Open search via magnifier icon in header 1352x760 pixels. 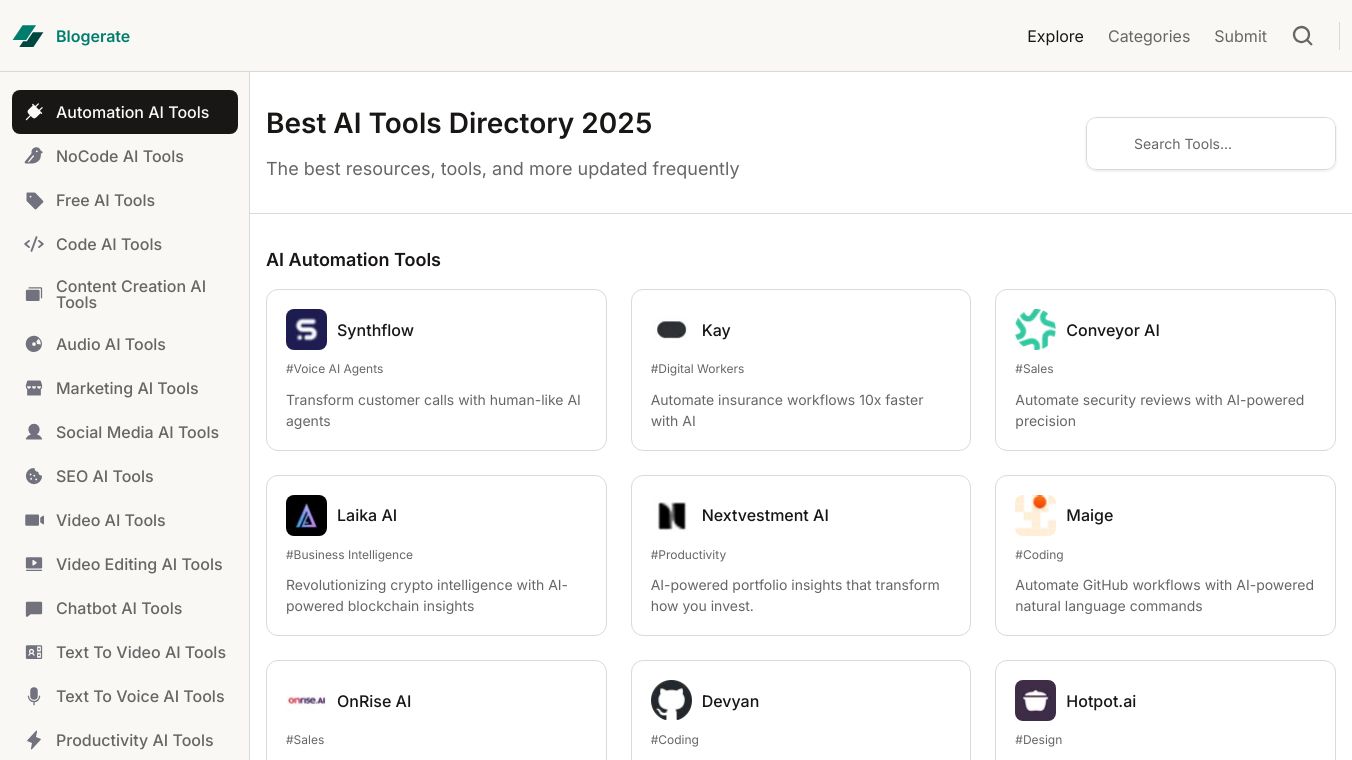point(1302,36)
